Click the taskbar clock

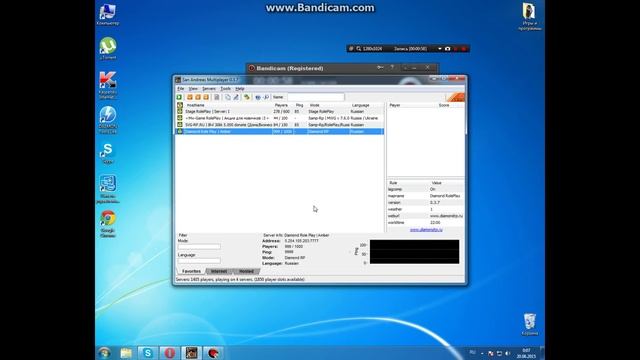pyautogui.click(x=526, y=353)
